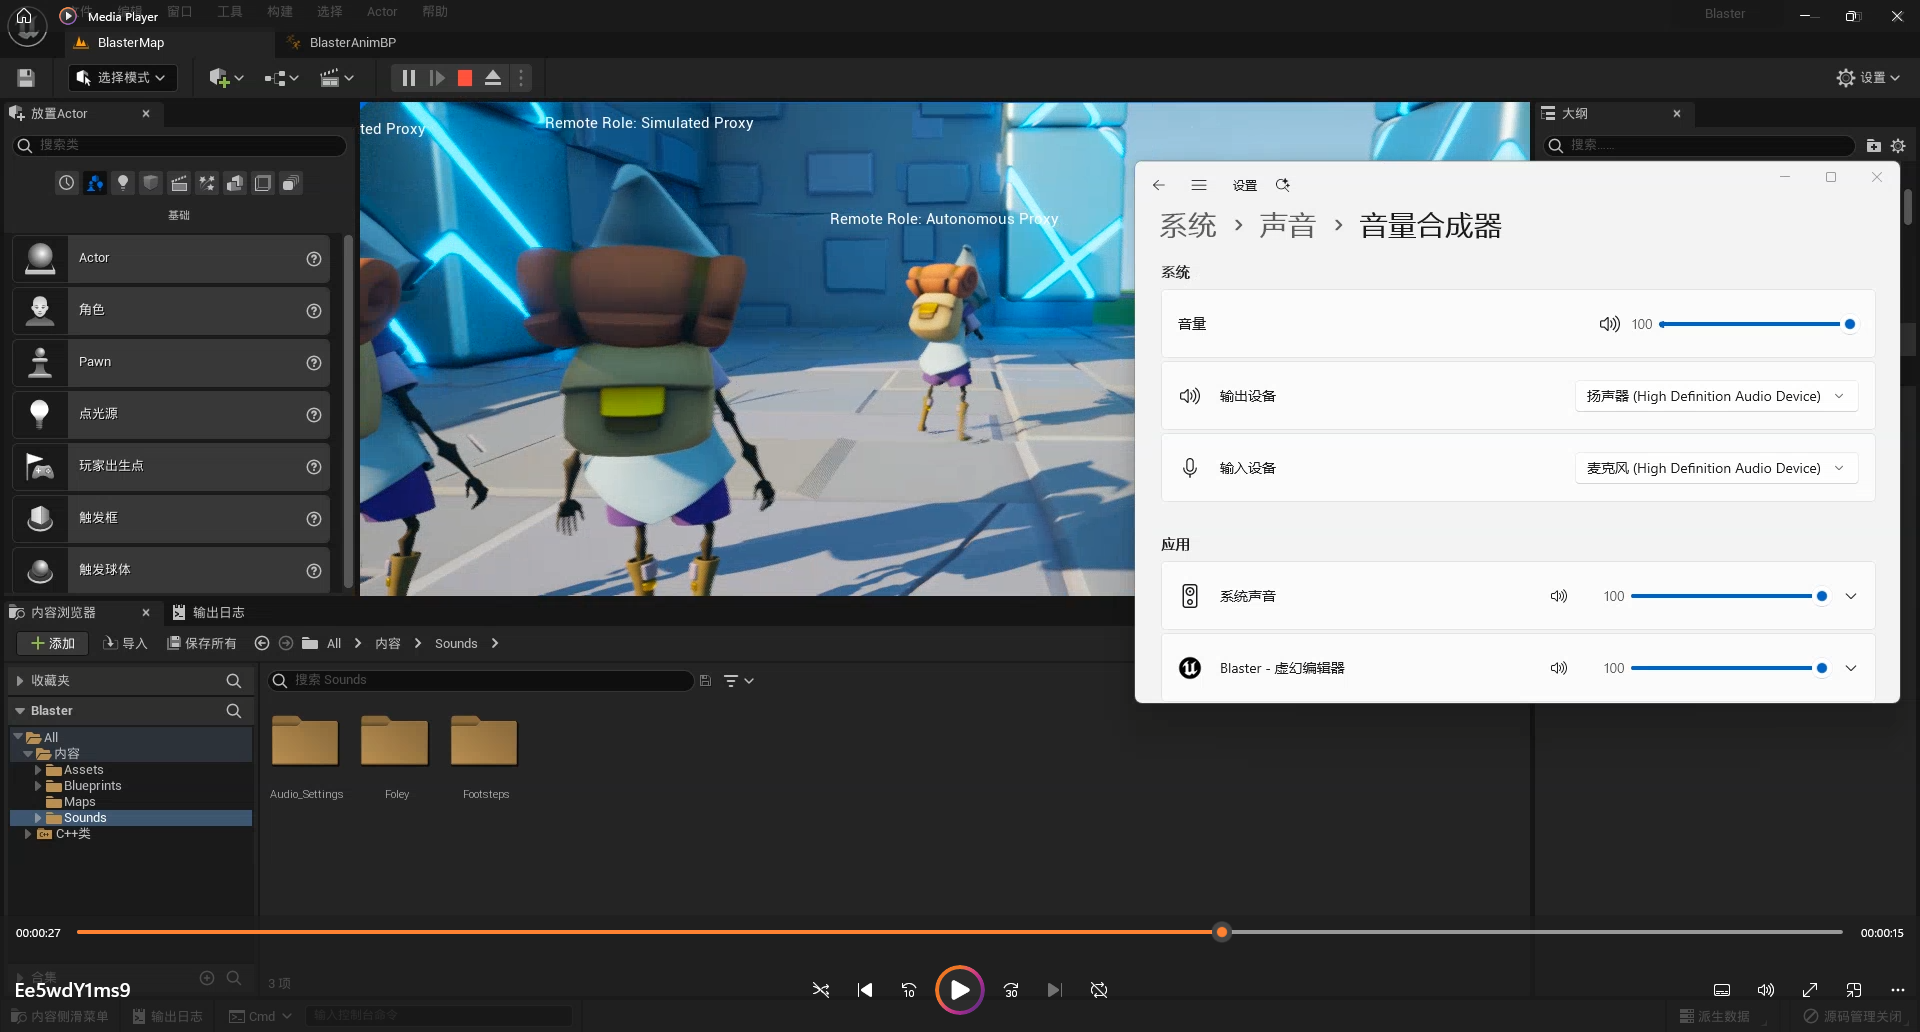Open the Settings hamburger navigation menu

[x=1199, y=185]
